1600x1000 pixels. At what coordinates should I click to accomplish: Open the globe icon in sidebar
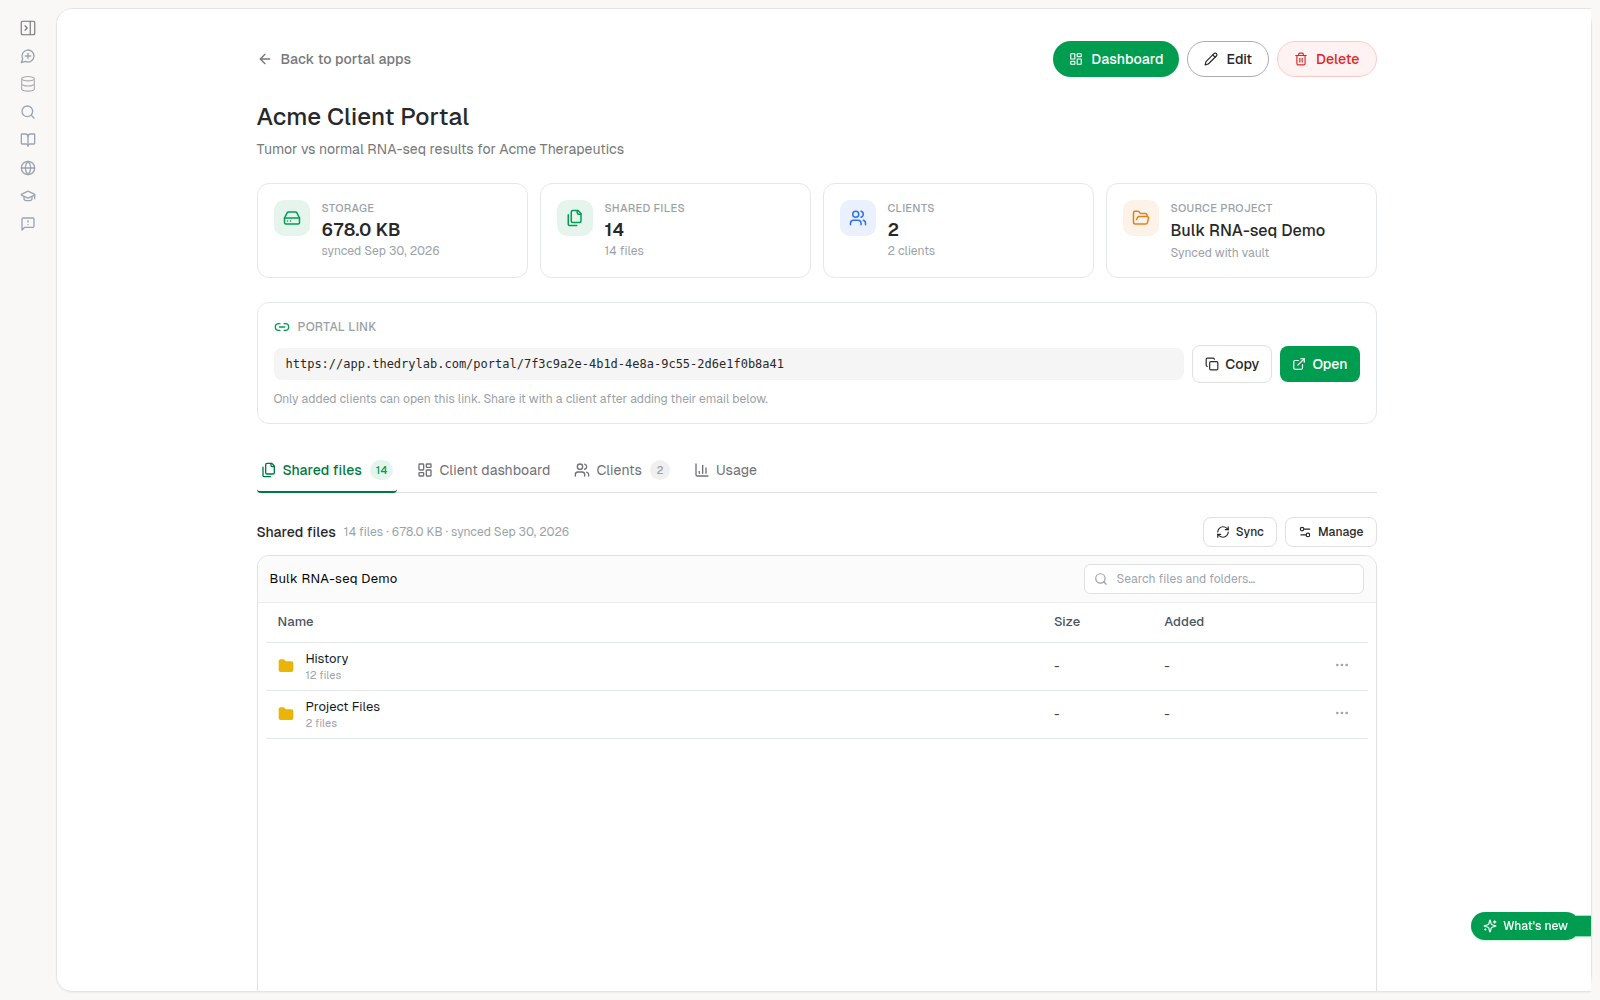click(28, 168)
